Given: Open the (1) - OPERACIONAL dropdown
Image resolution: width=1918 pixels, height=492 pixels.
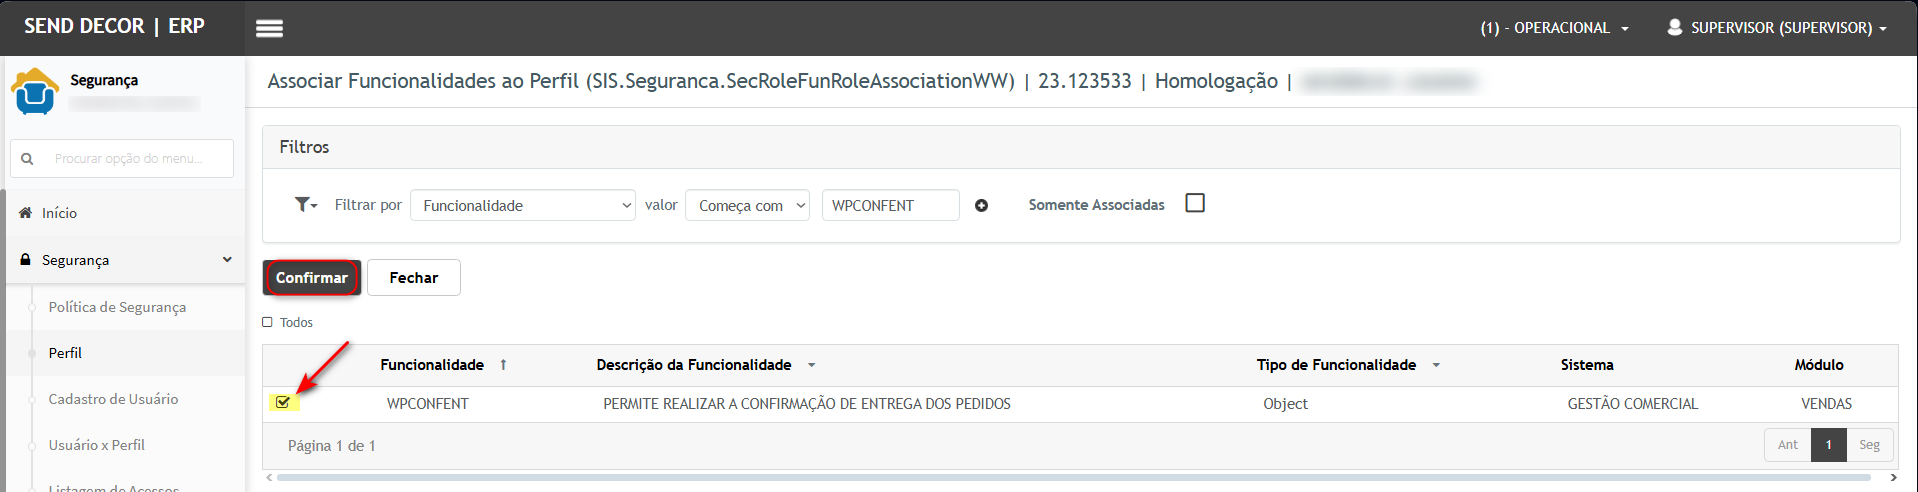Looking at the screenshot, I should tap(1554, 28).
